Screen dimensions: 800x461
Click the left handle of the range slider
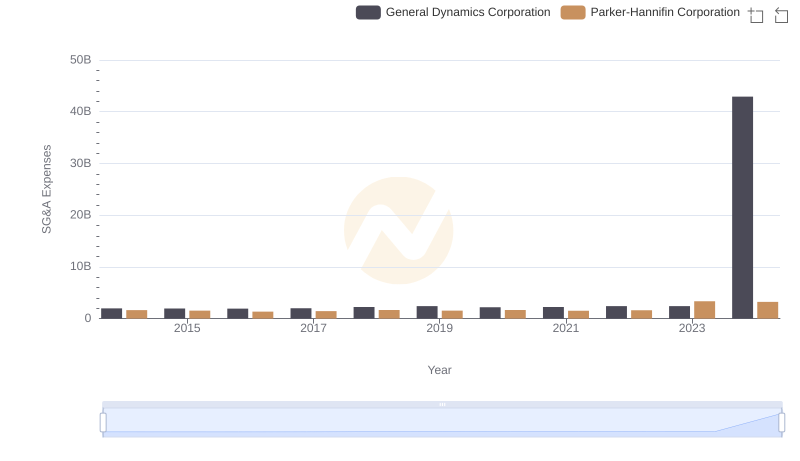pos(103,422)
